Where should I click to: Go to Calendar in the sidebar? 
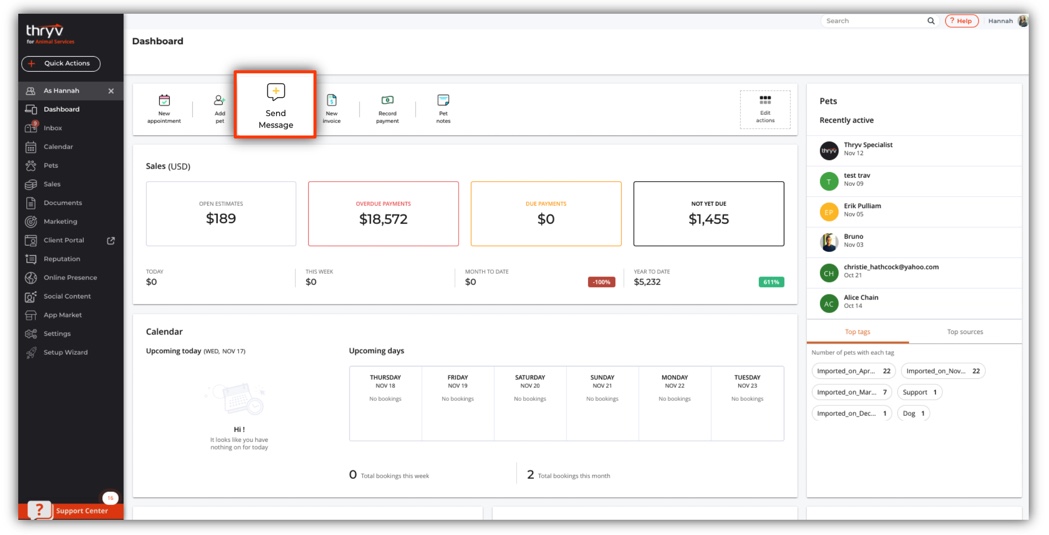(58, 146)
